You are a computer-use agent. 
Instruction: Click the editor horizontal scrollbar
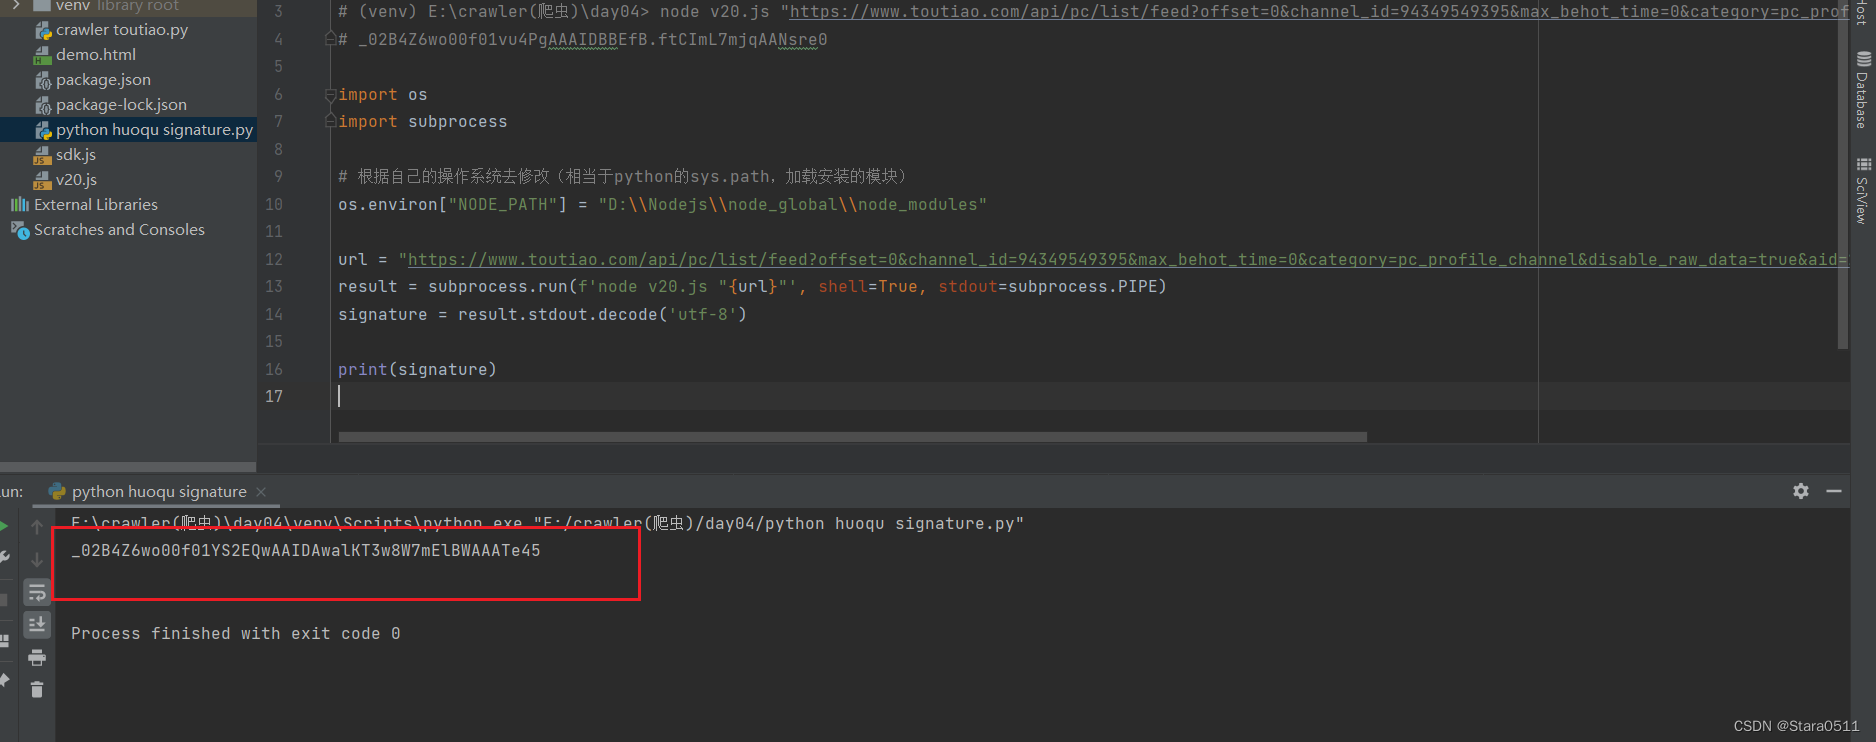852,437
